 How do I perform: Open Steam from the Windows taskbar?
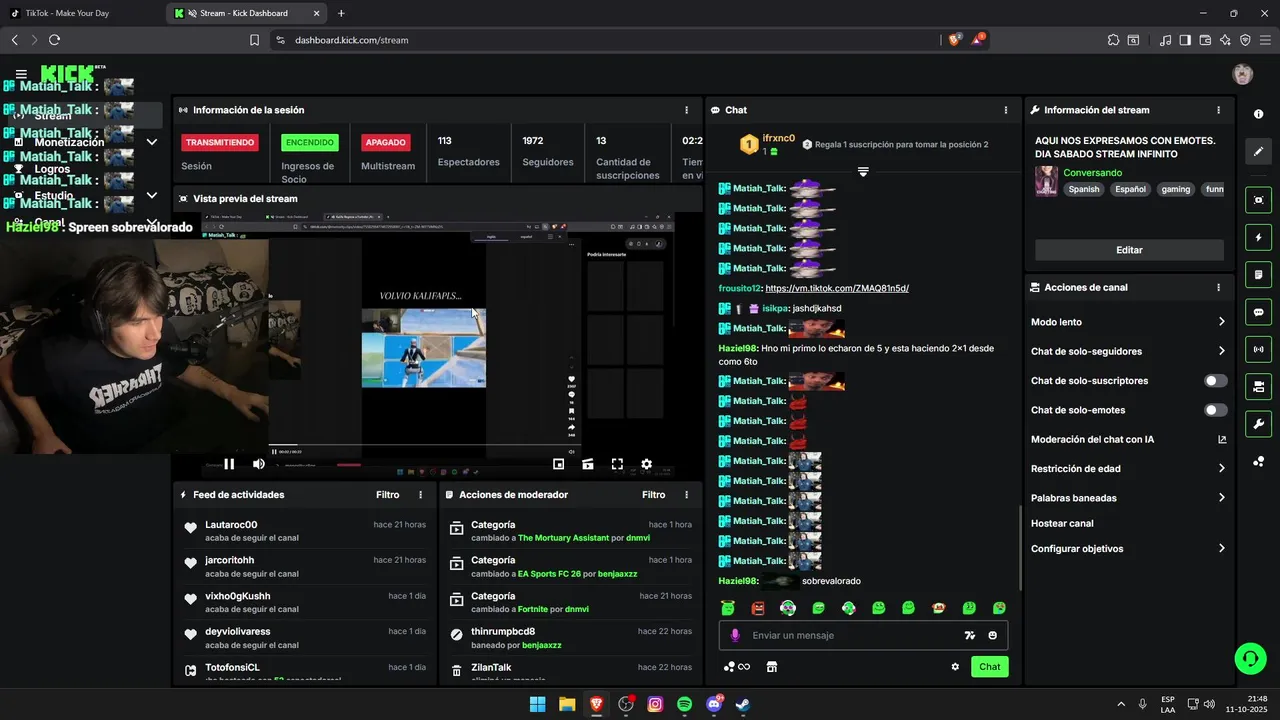coord(743,704)
